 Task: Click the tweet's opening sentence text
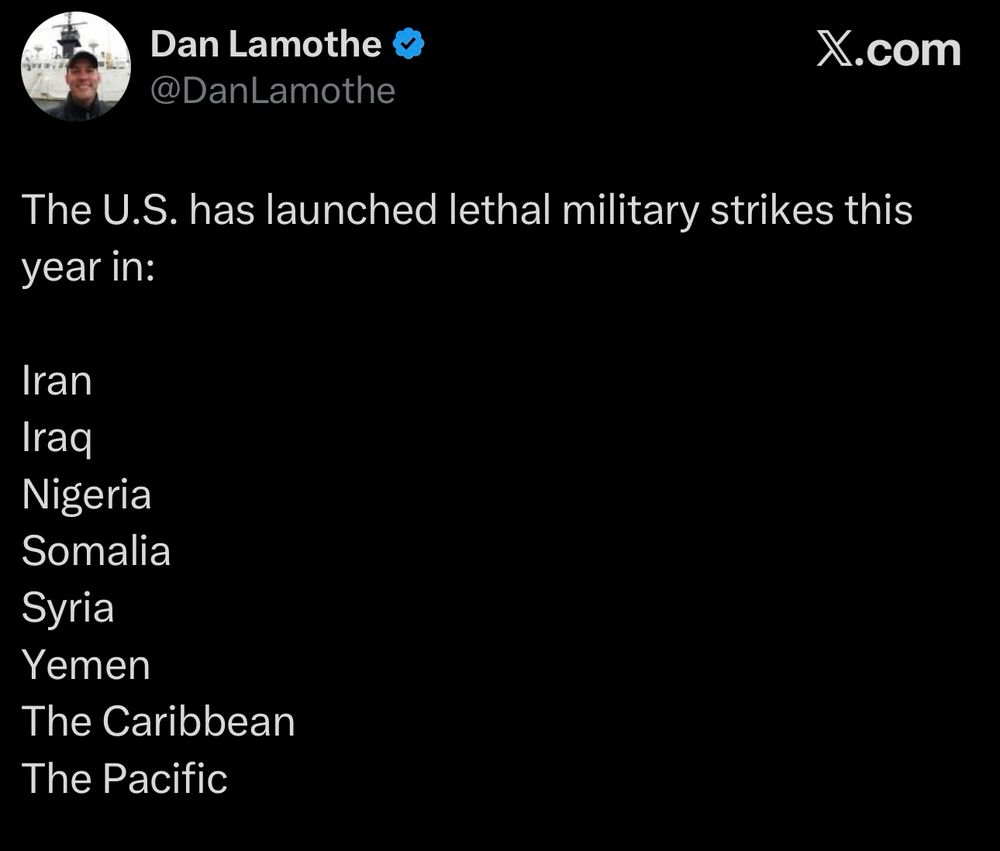coord(467,238)
